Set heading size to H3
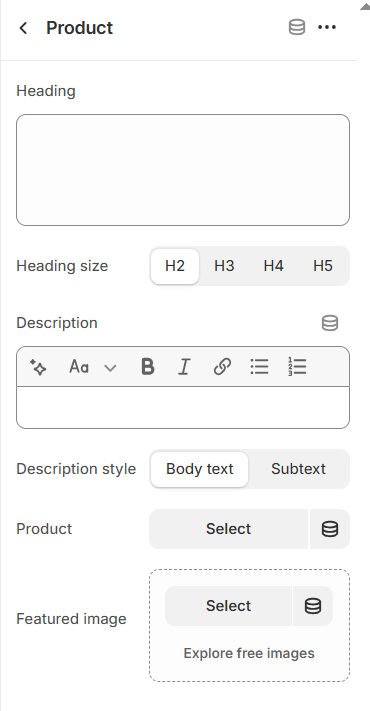 [224, 266]
